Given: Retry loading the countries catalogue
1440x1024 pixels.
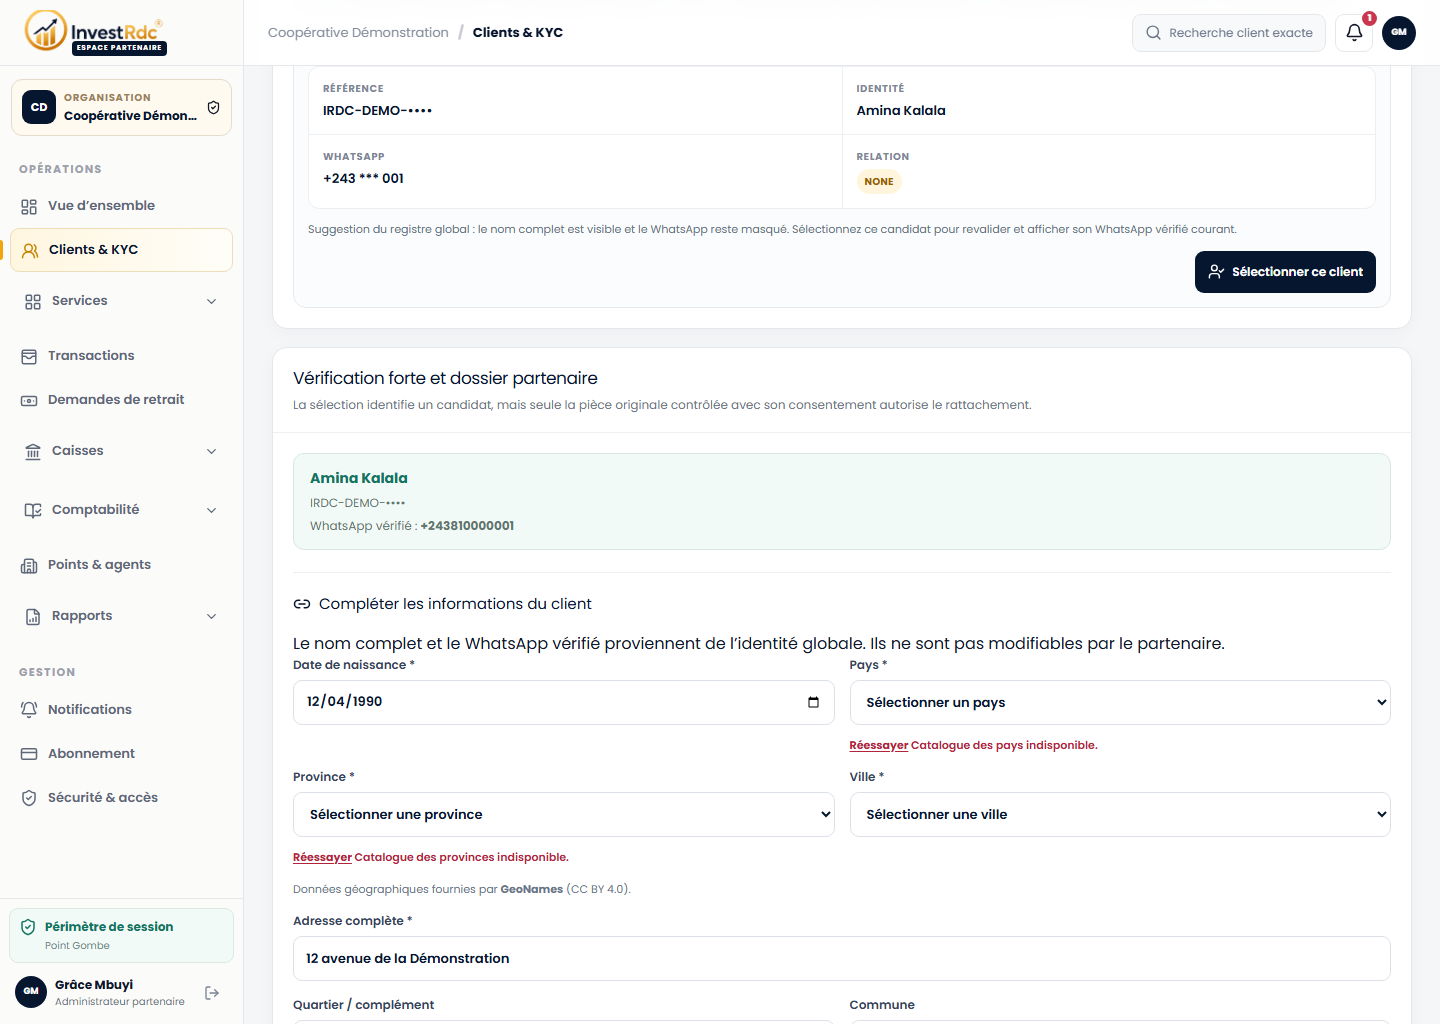Looking at the screenshot, I should (878, 745).
